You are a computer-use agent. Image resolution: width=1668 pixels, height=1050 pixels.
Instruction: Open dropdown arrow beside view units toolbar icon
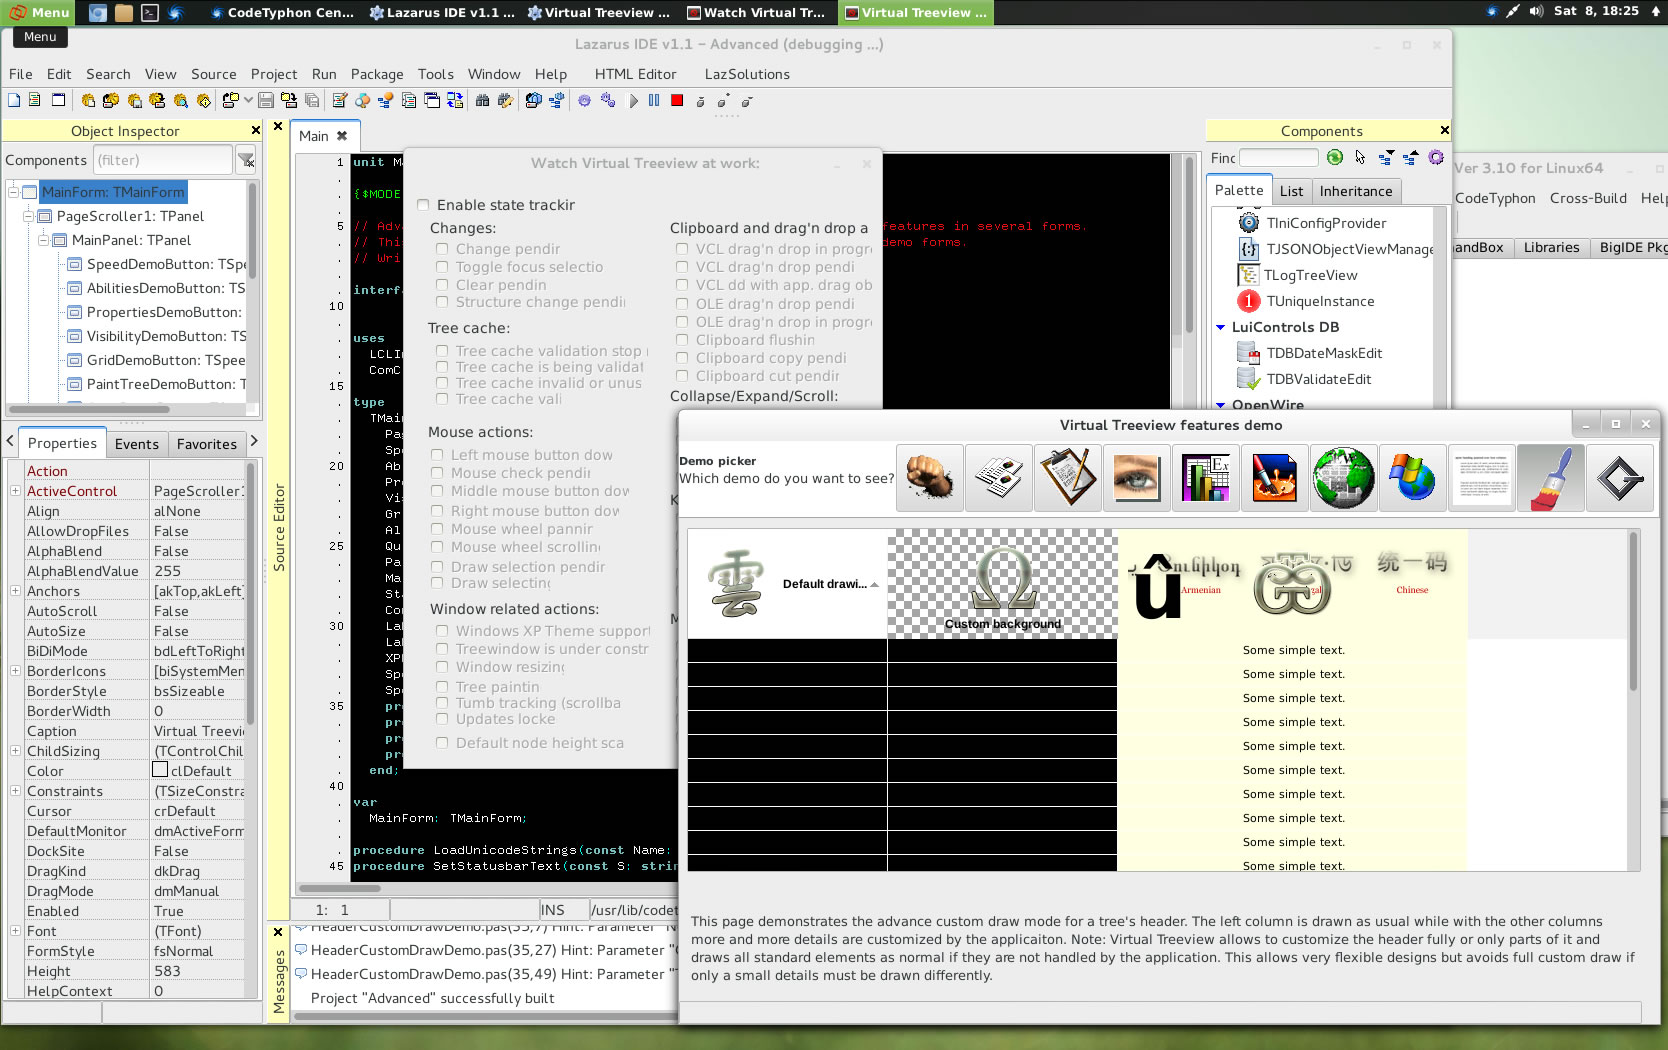click(x=248, y=100)
